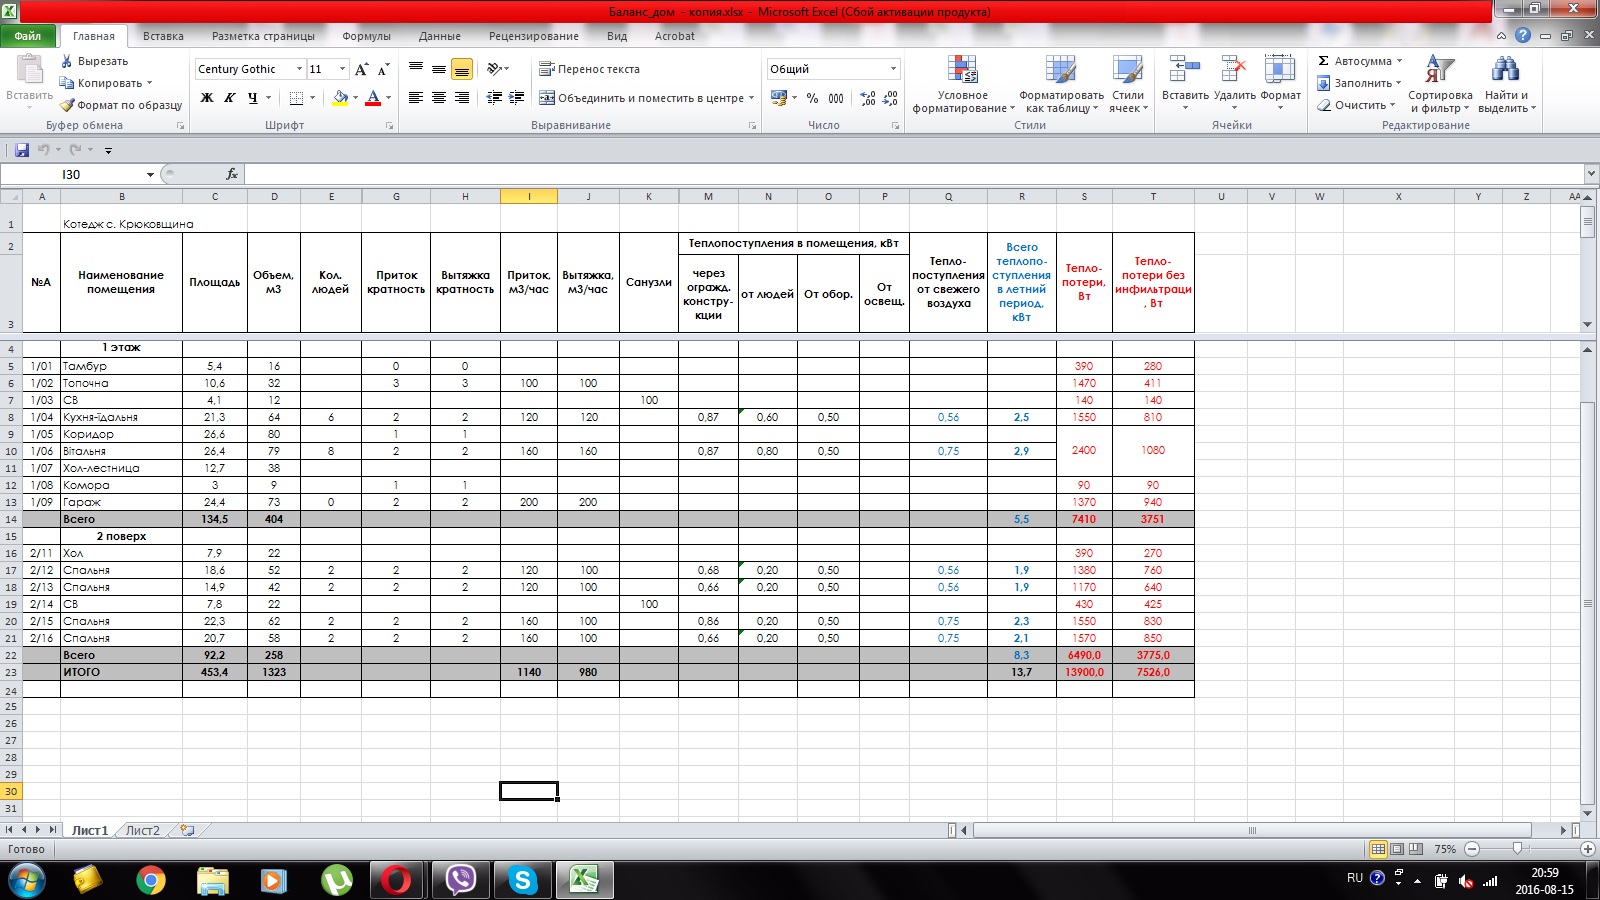Open the Century Gothic font name dropdown
1600x900 pixels.
coord(299,69)
